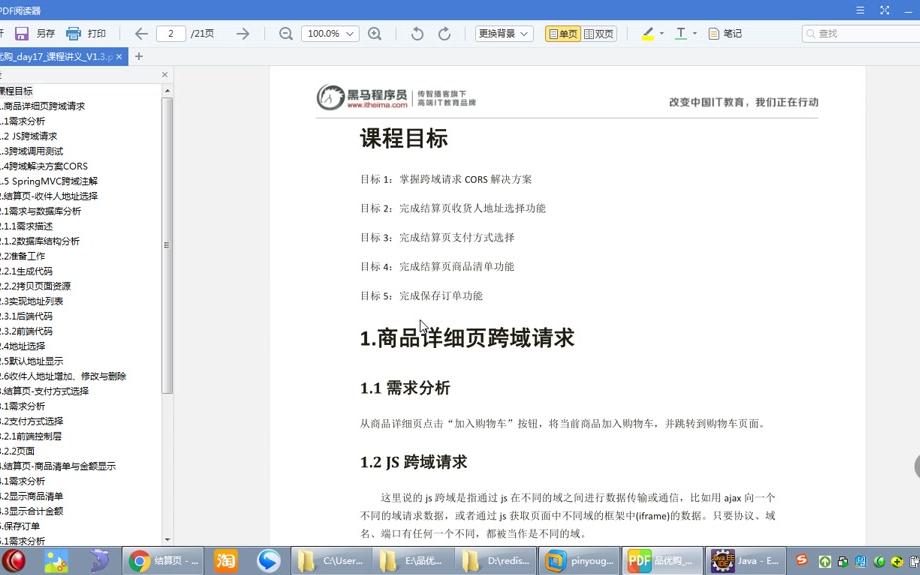Switch to 单页 single page view

(563, 33)
